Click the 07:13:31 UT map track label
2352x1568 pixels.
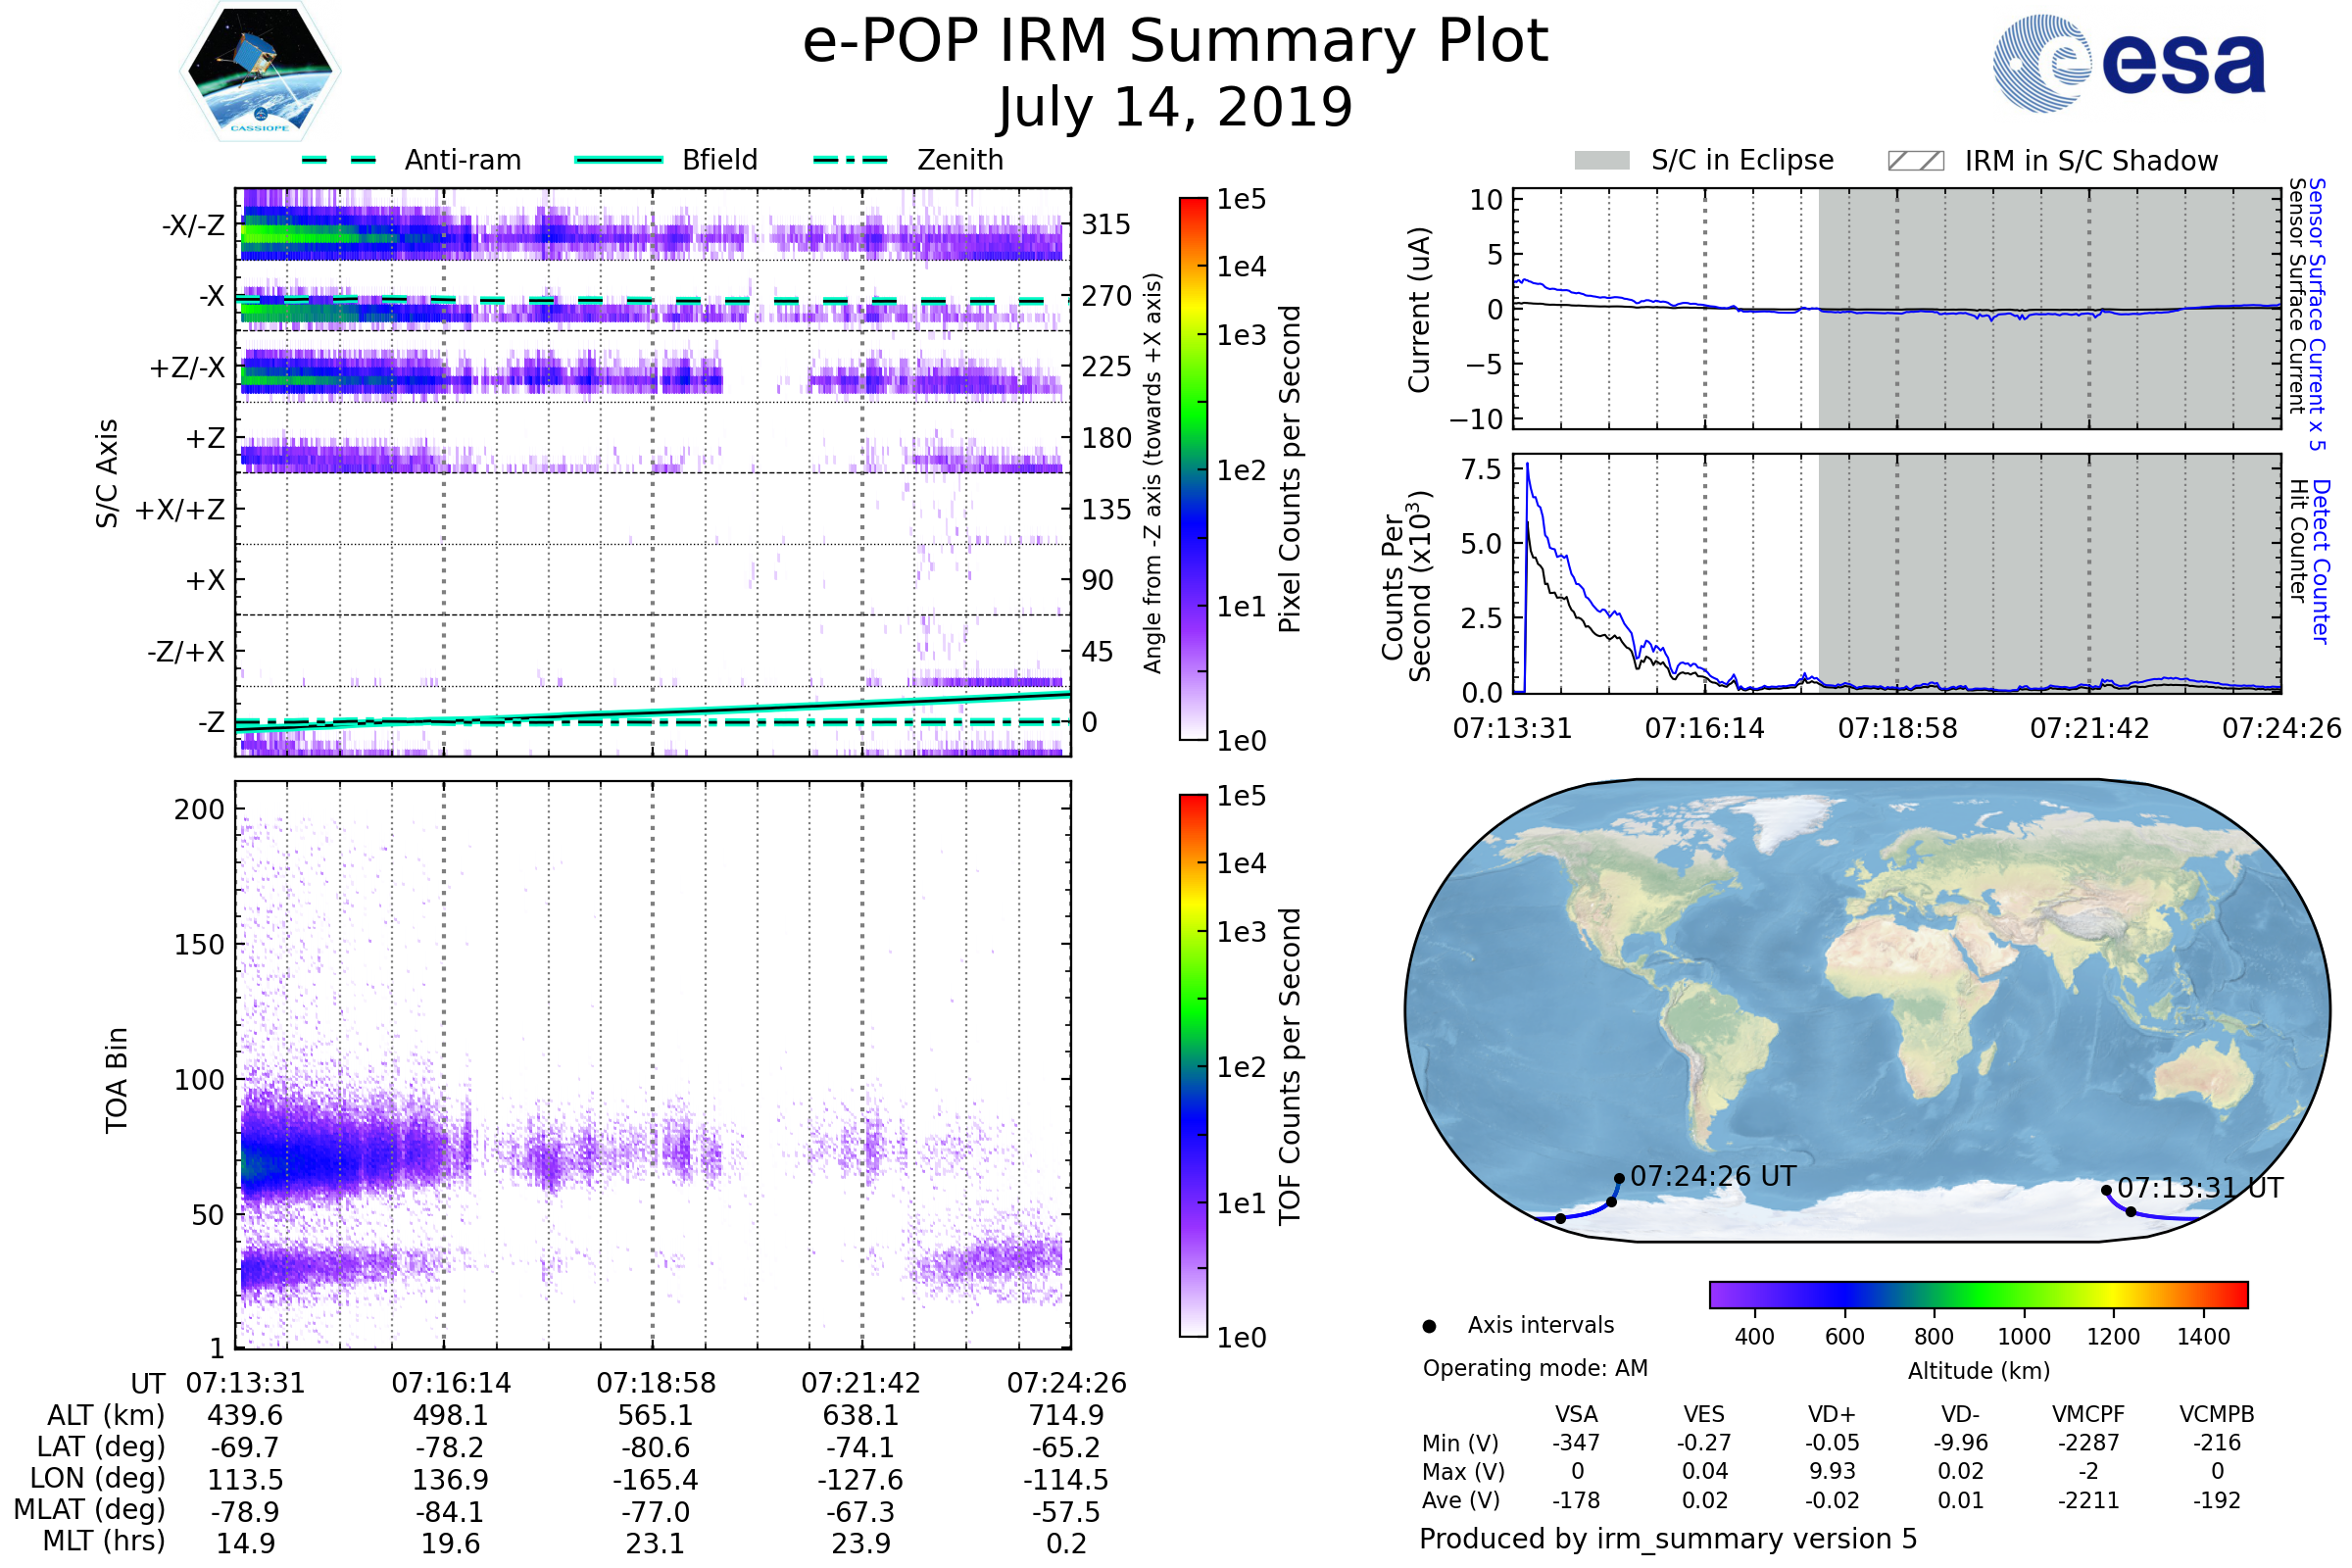click(2200, 1188)
